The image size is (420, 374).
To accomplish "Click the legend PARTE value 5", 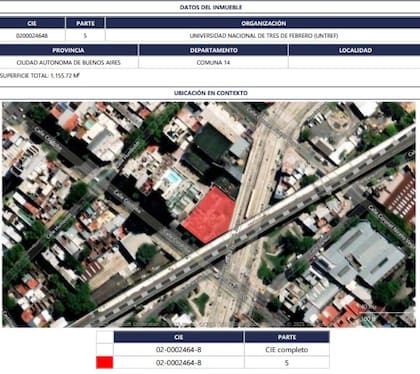I will [x=287, y=363].
